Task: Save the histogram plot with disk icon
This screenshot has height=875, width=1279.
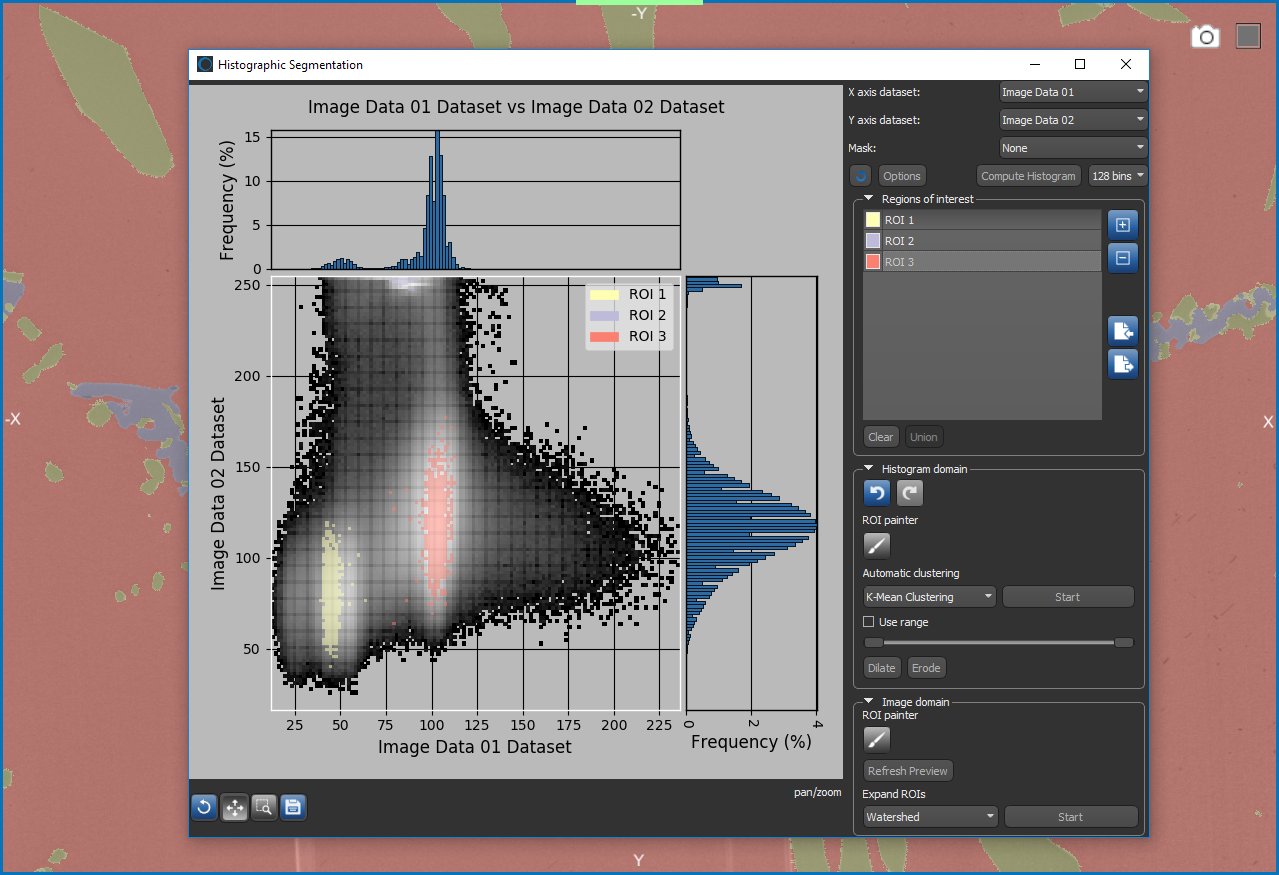Action: 293,807
